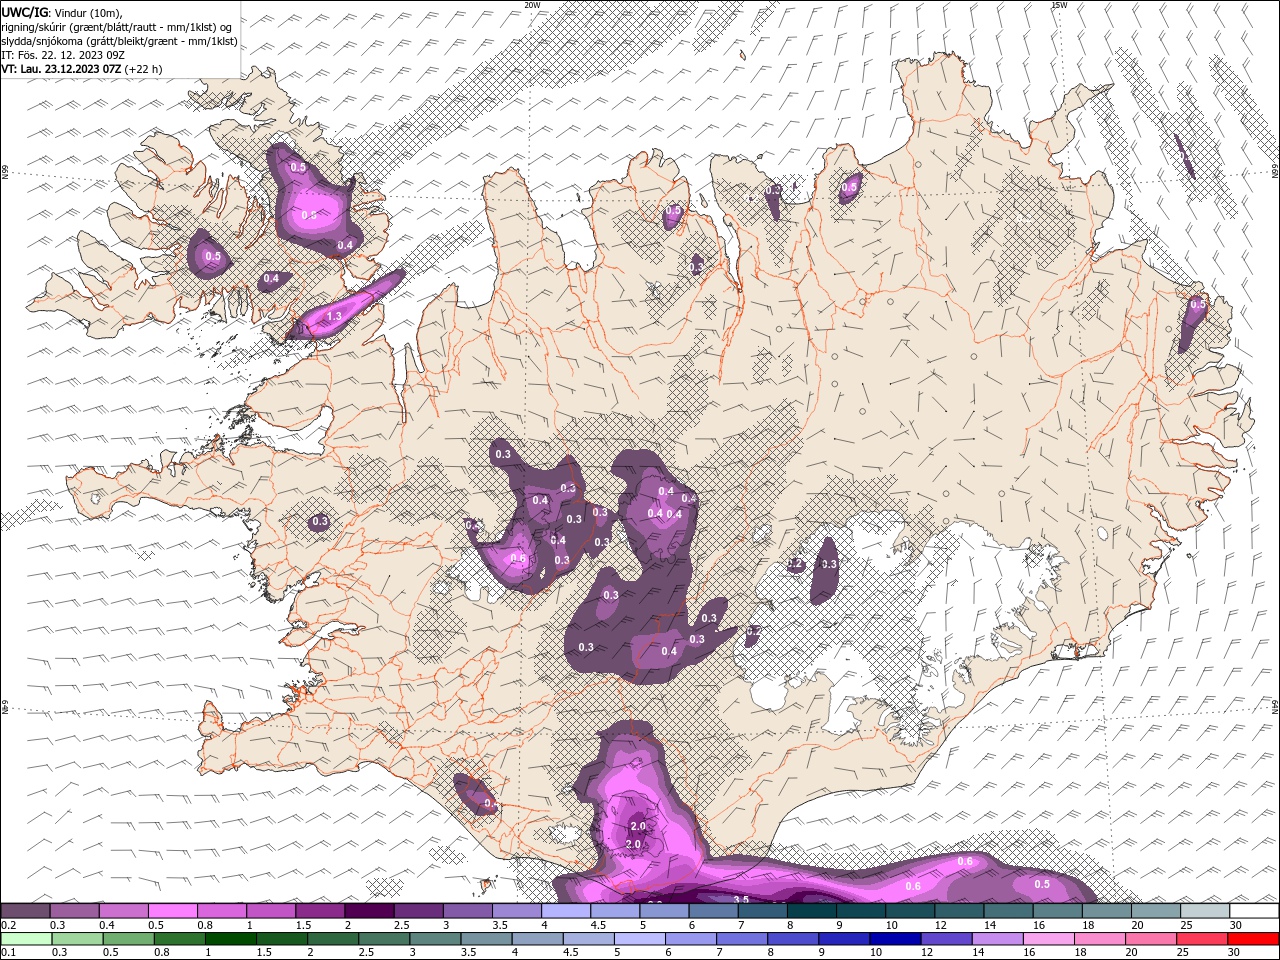This screenshot has width=1280, height=960.
Task: Select the 'VT: Lau. 23.12.2023 07Z (+22 h)' line
Action: (x=82, y=69)
